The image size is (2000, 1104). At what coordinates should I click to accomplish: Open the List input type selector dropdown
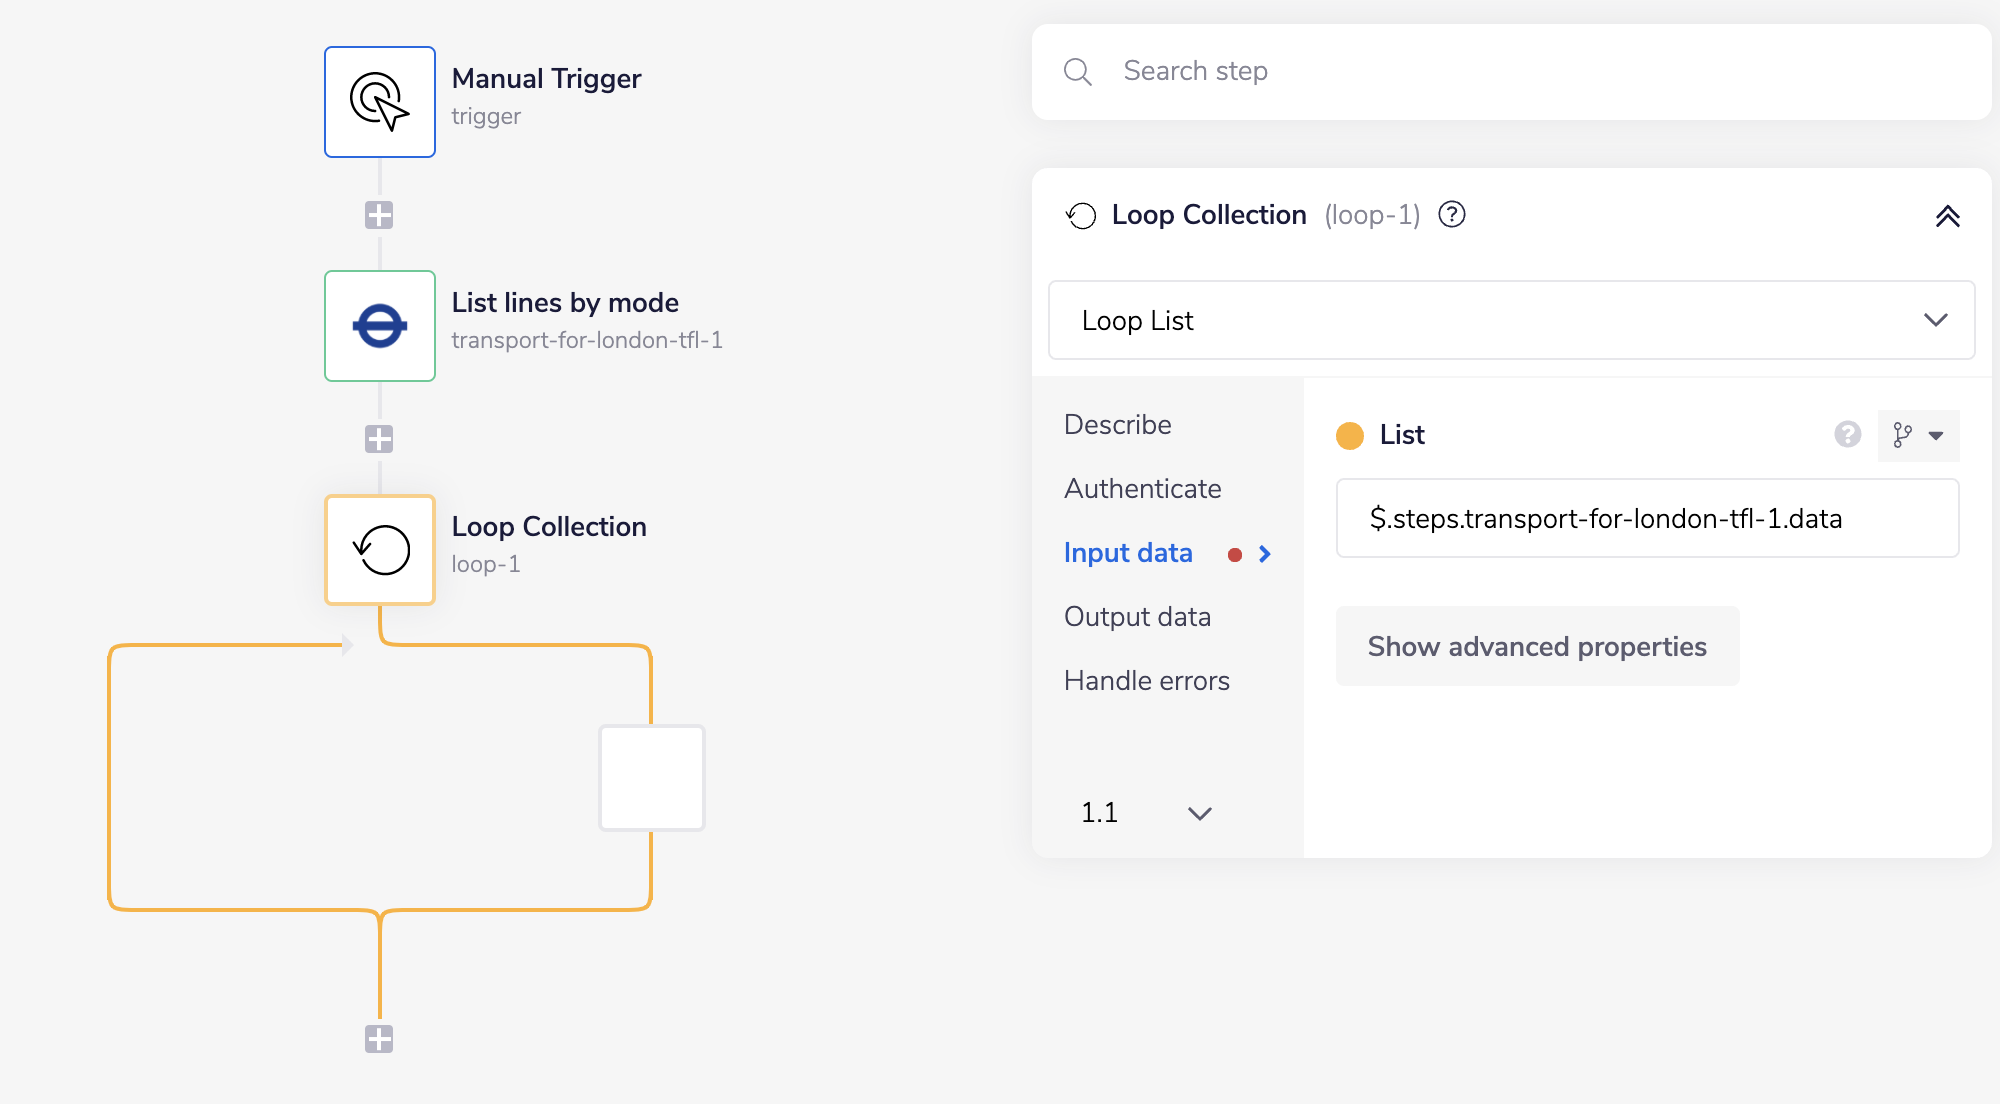click(x=1918, y=436)
